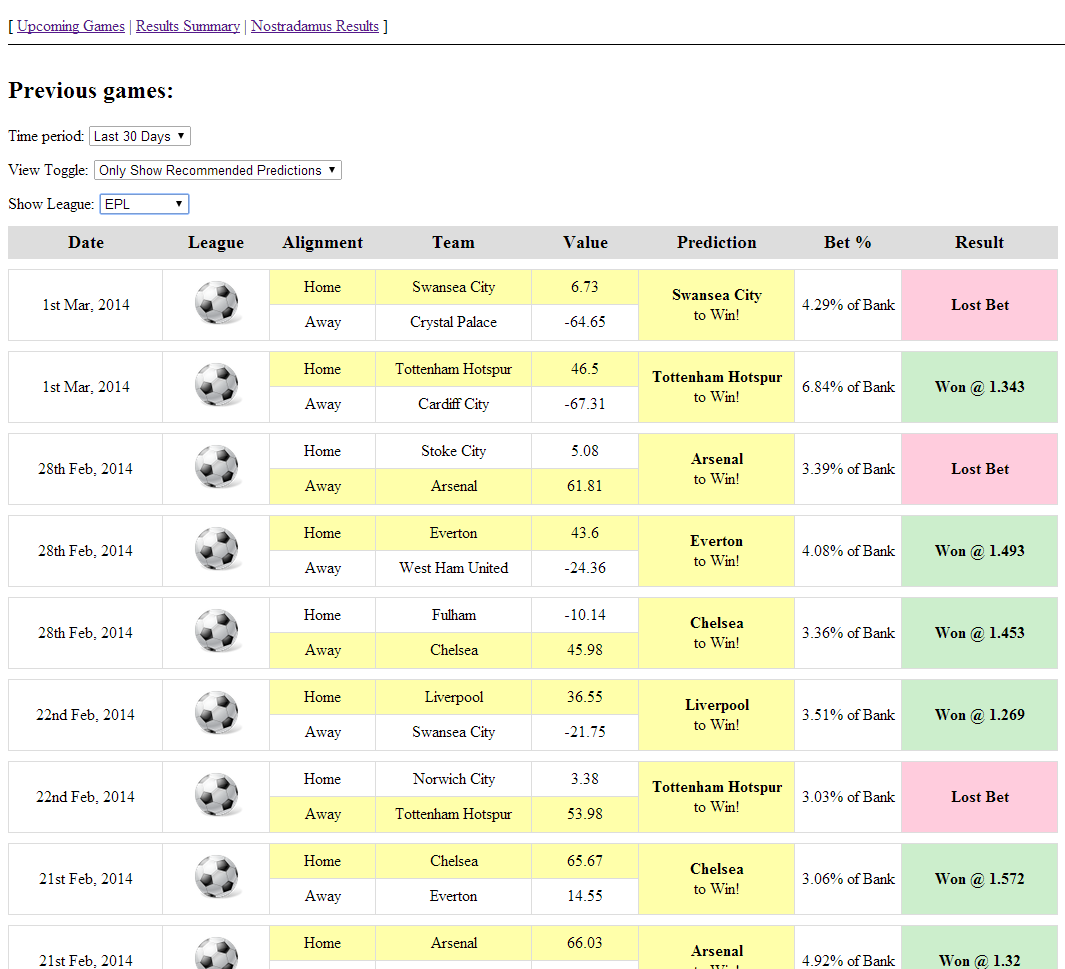Click the 3.51% of Bank cell

[848, 715]
